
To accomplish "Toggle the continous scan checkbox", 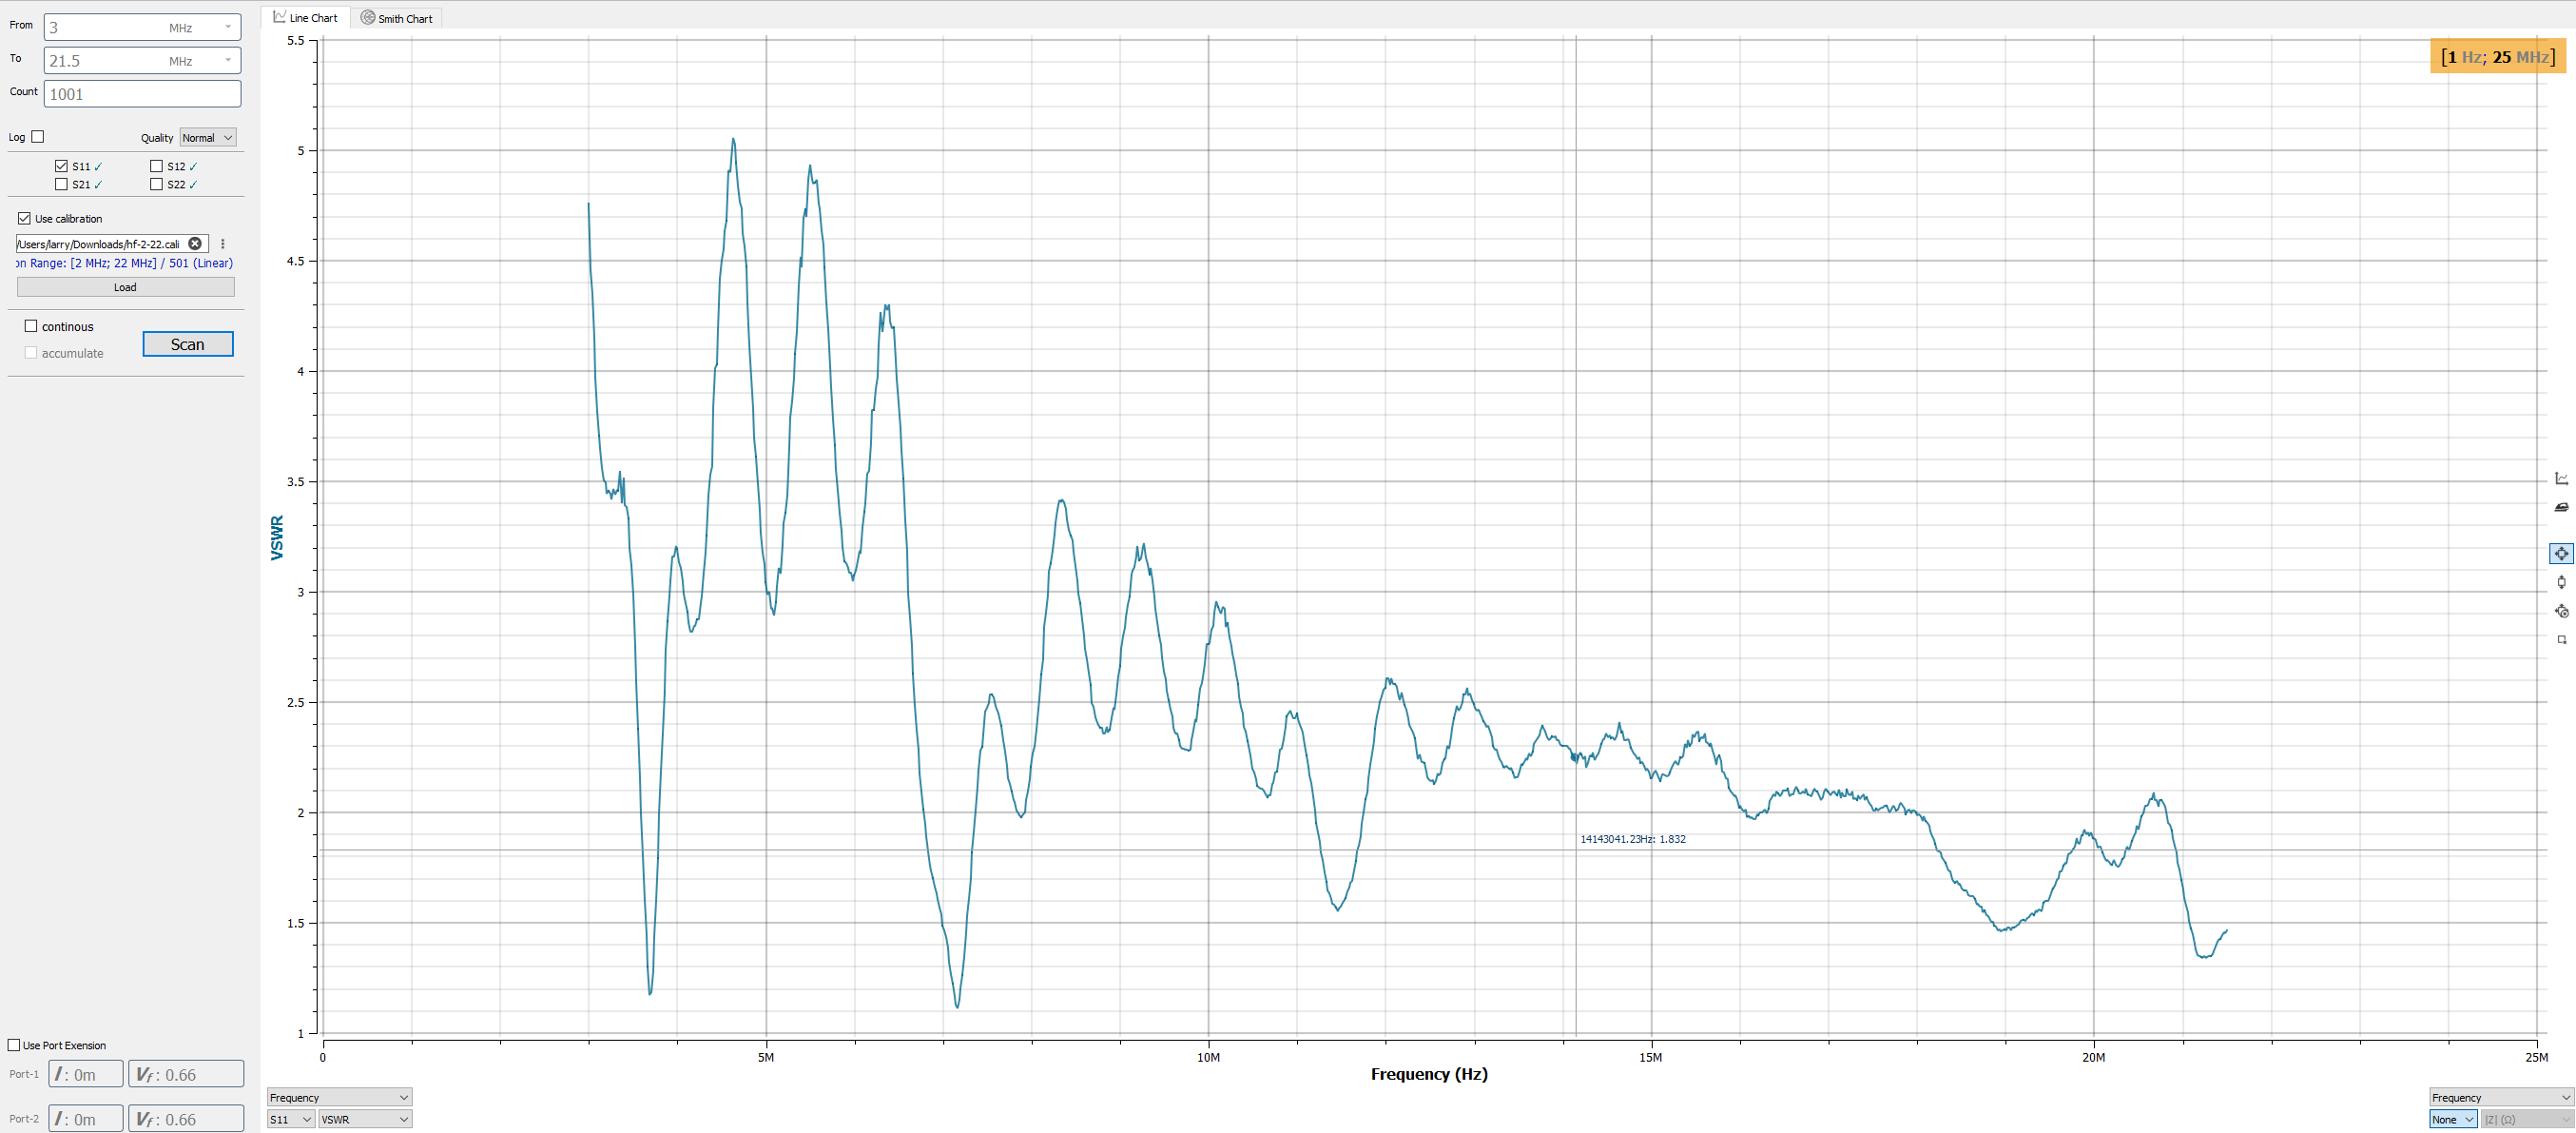I will [x=31, y=326].
